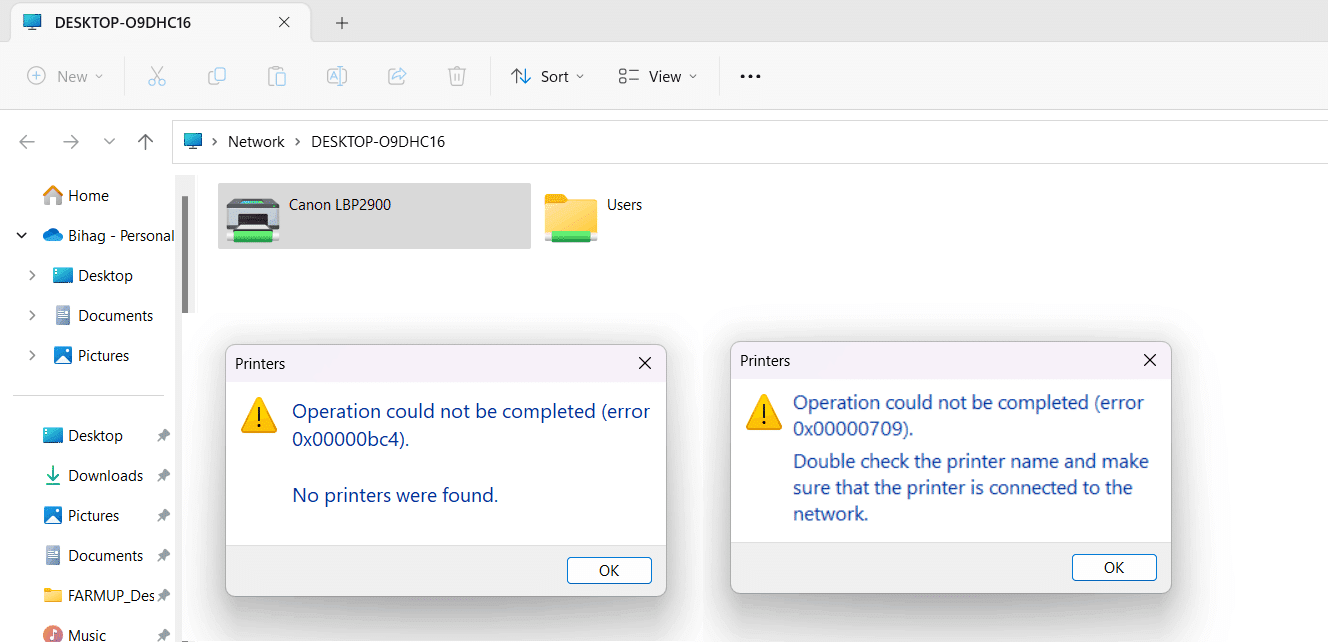Open the See more ellipsis menu
This screenshot has height=642, width=1328.
click(750, 76)
